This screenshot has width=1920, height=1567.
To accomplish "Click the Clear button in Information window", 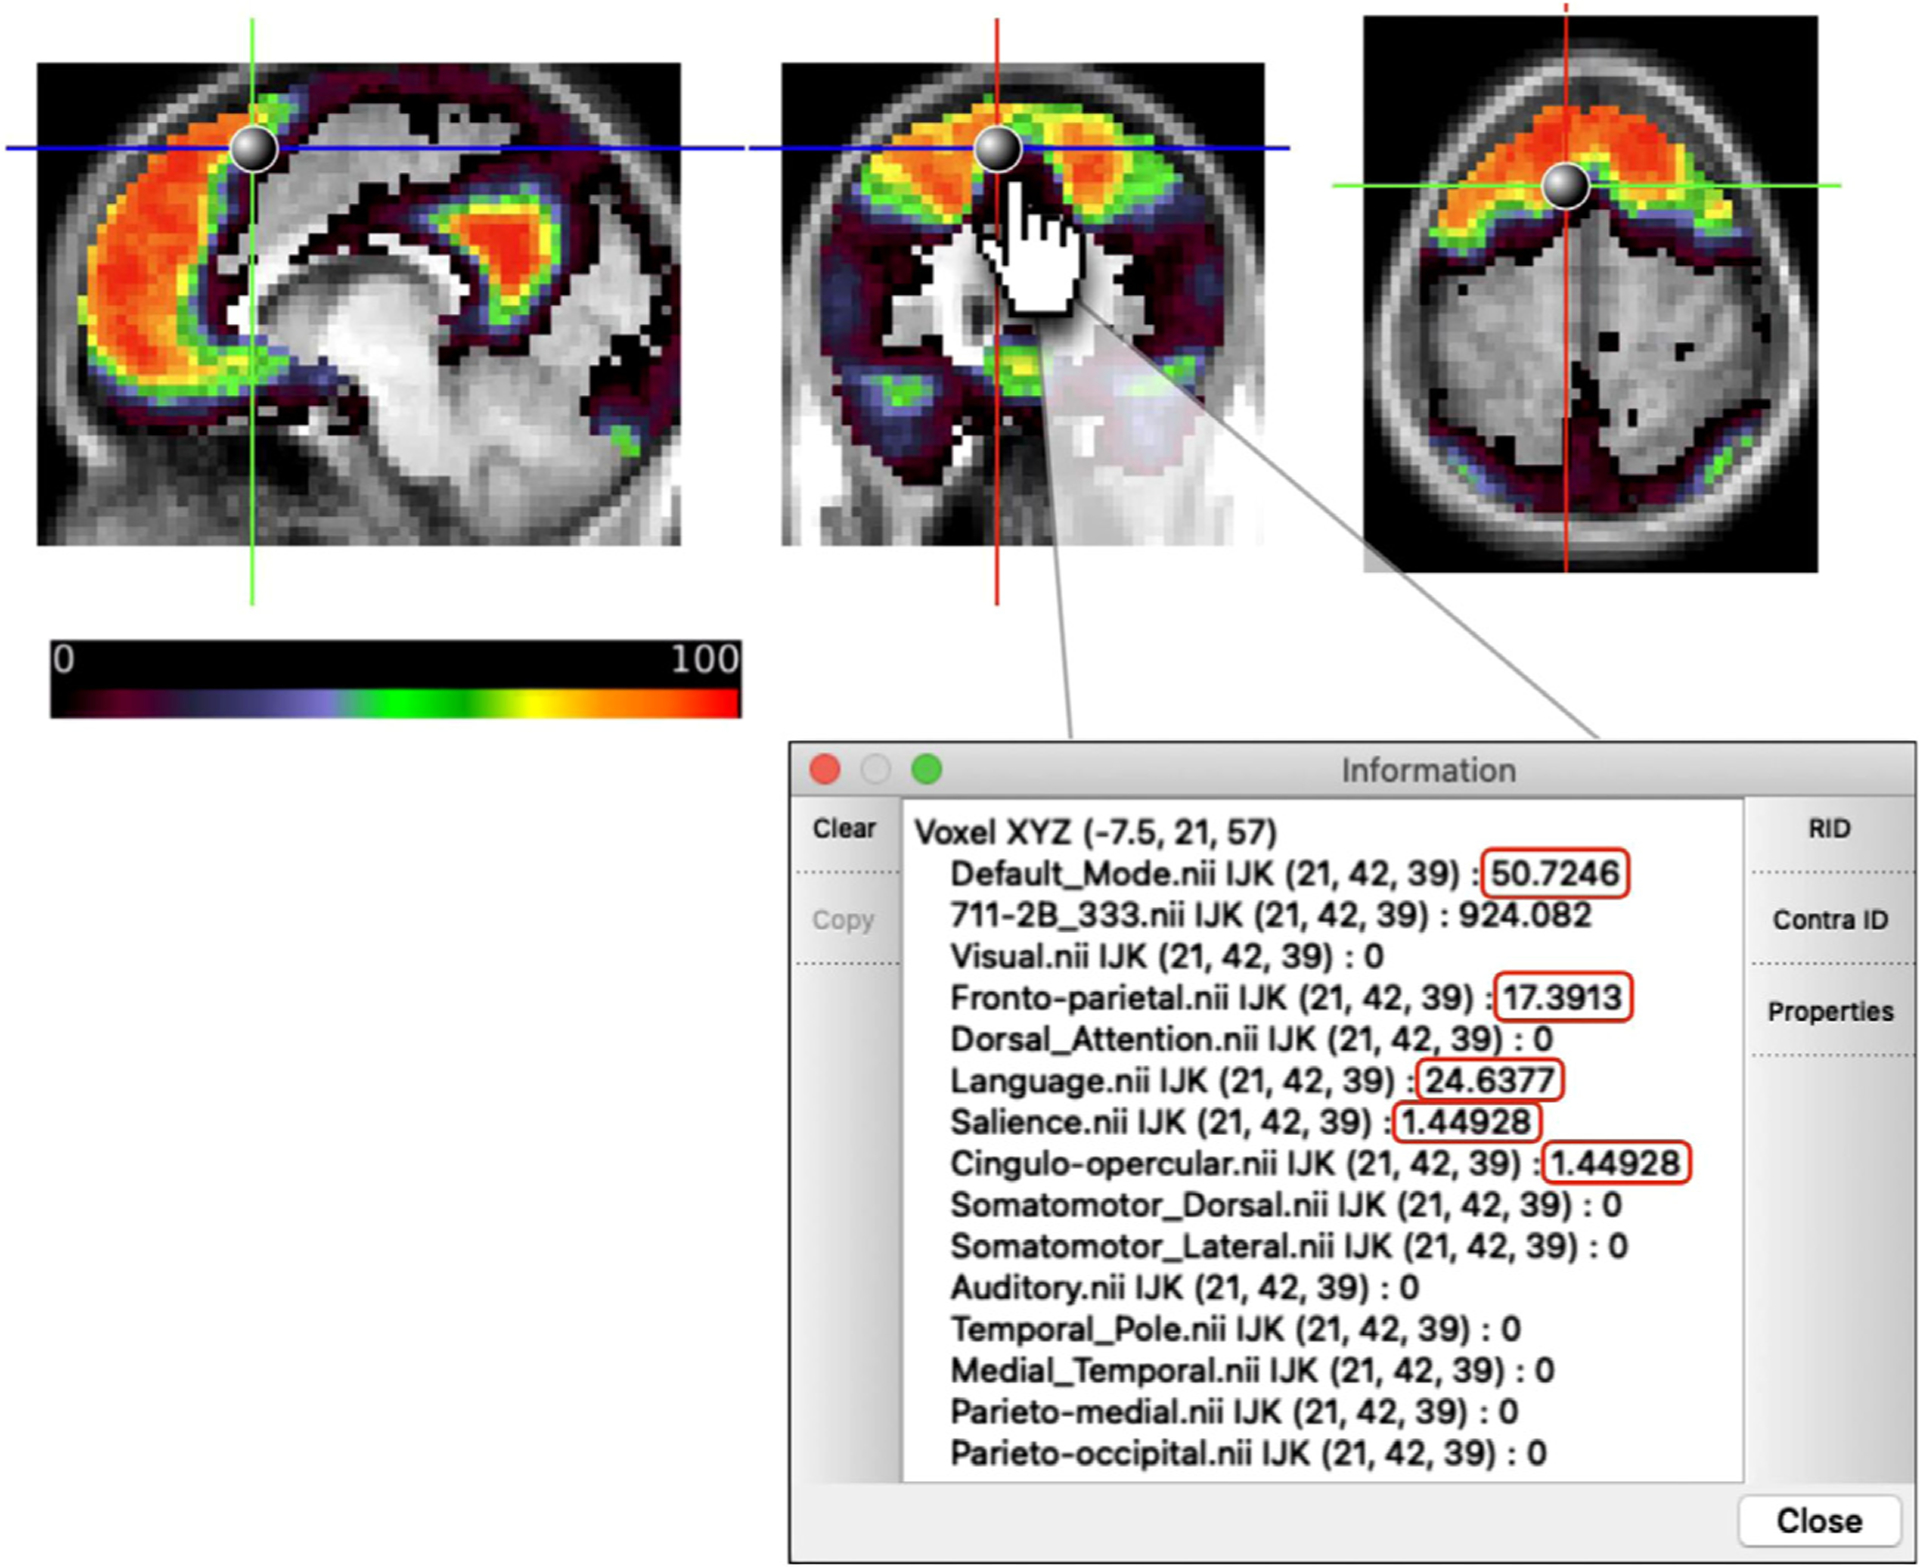I will (844, 828).
